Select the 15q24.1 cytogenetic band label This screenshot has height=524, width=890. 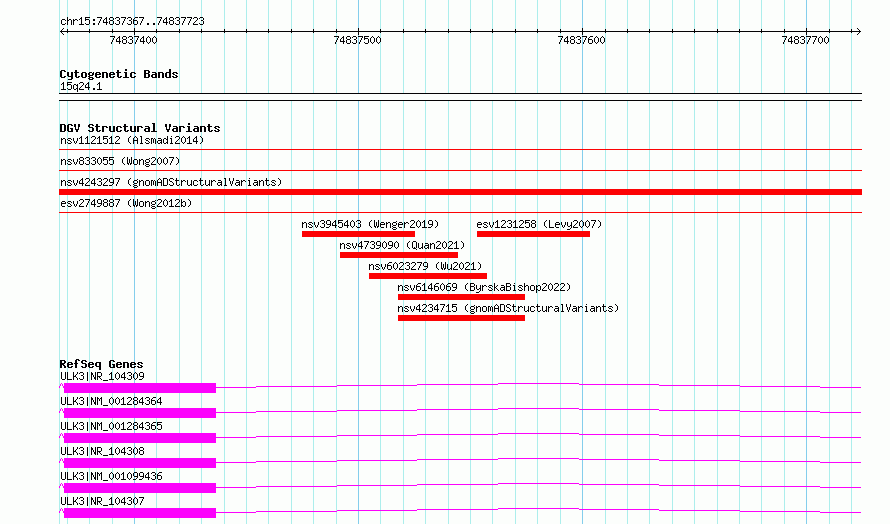pos(81,86)
